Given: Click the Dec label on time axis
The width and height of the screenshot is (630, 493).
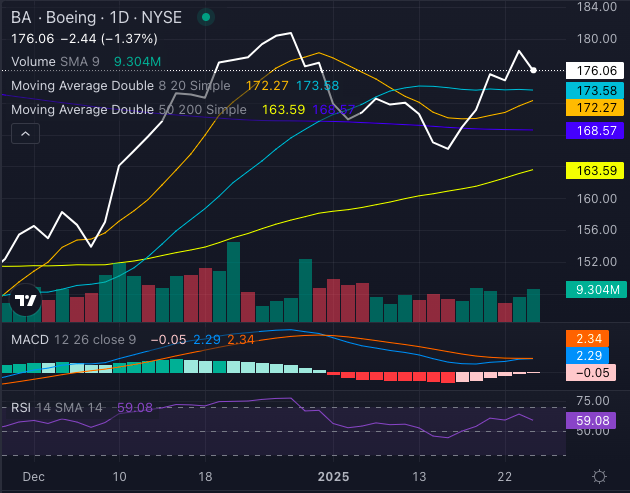Looking at the screenshot, I should [35, 476].
